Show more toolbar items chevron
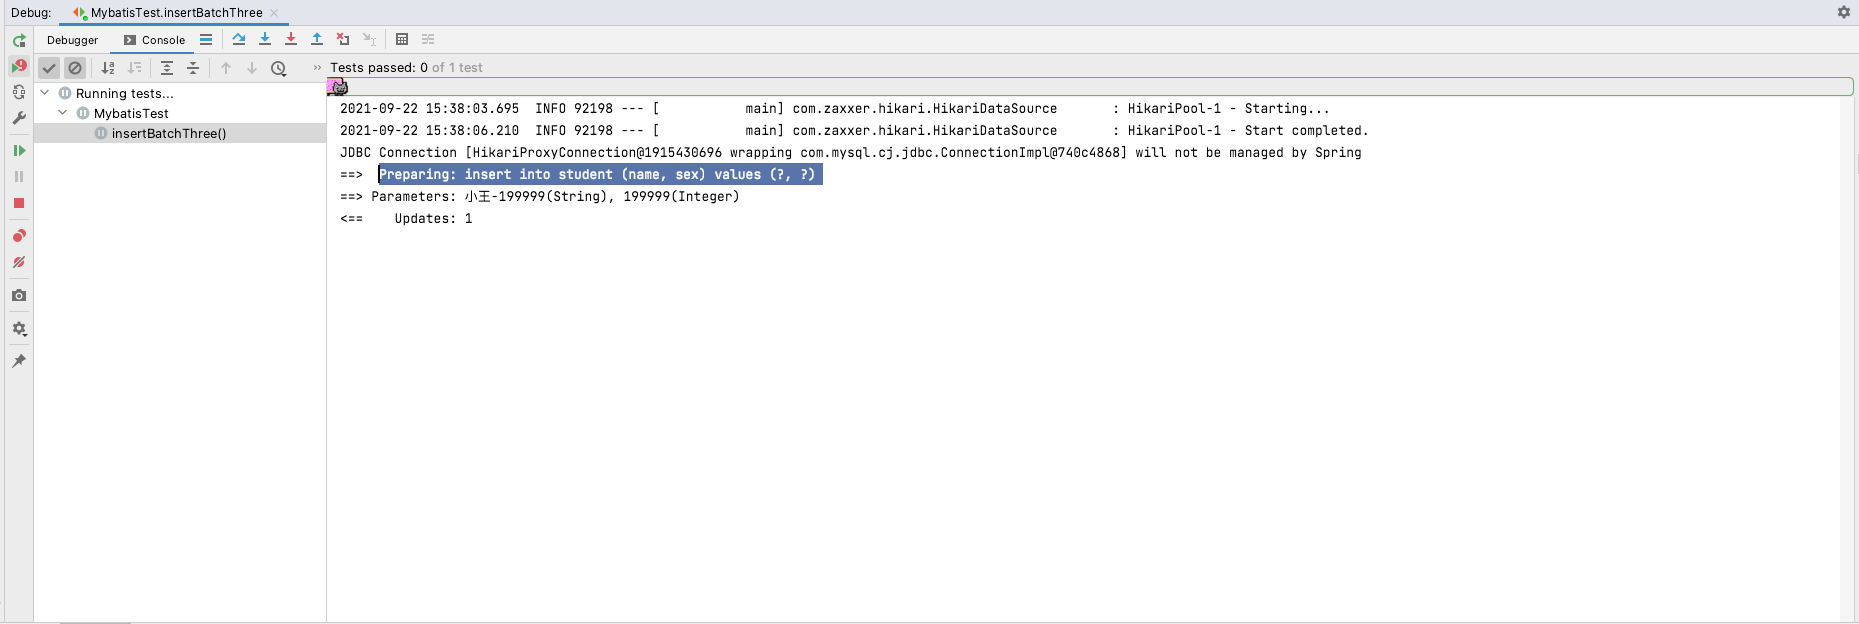The height and width of the screenshot is (624, 1859). coord(317,68)
